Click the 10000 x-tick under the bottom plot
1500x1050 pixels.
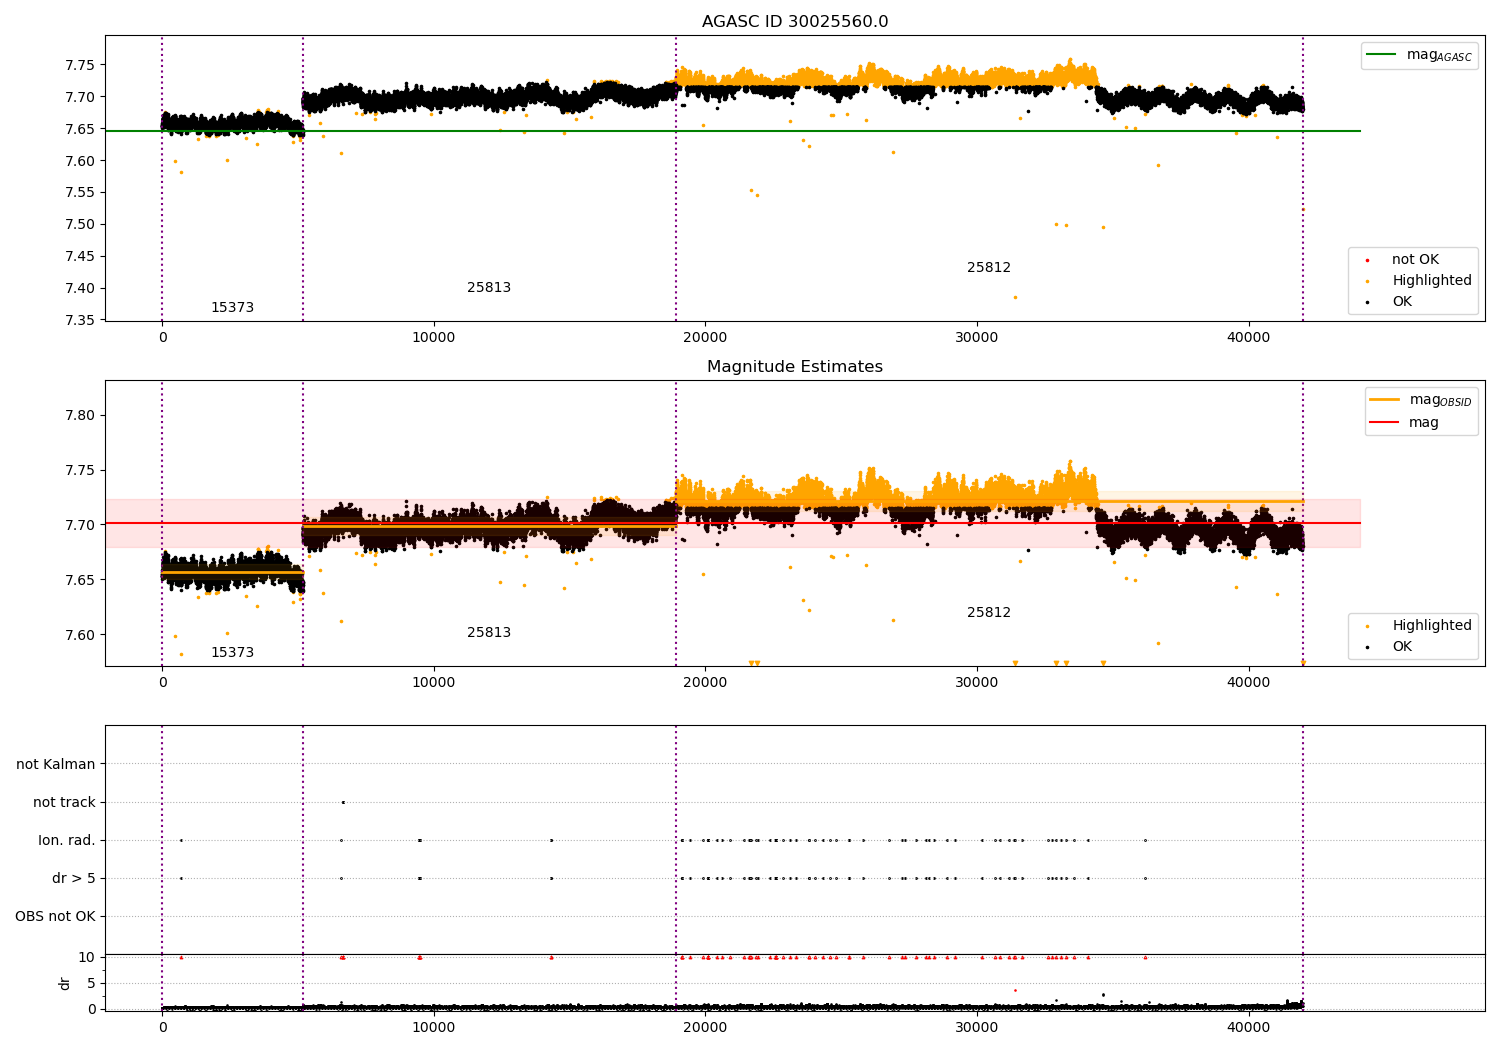click(434, 1028)
